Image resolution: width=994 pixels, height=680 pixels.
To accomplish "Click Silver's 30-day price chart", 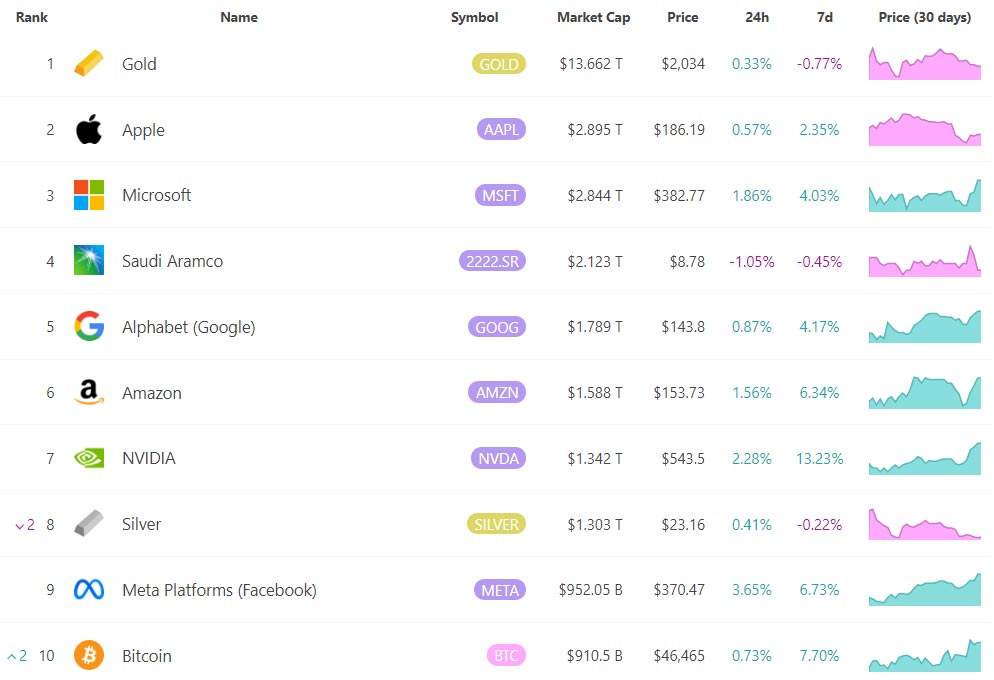I will click(x=925, y=523).
